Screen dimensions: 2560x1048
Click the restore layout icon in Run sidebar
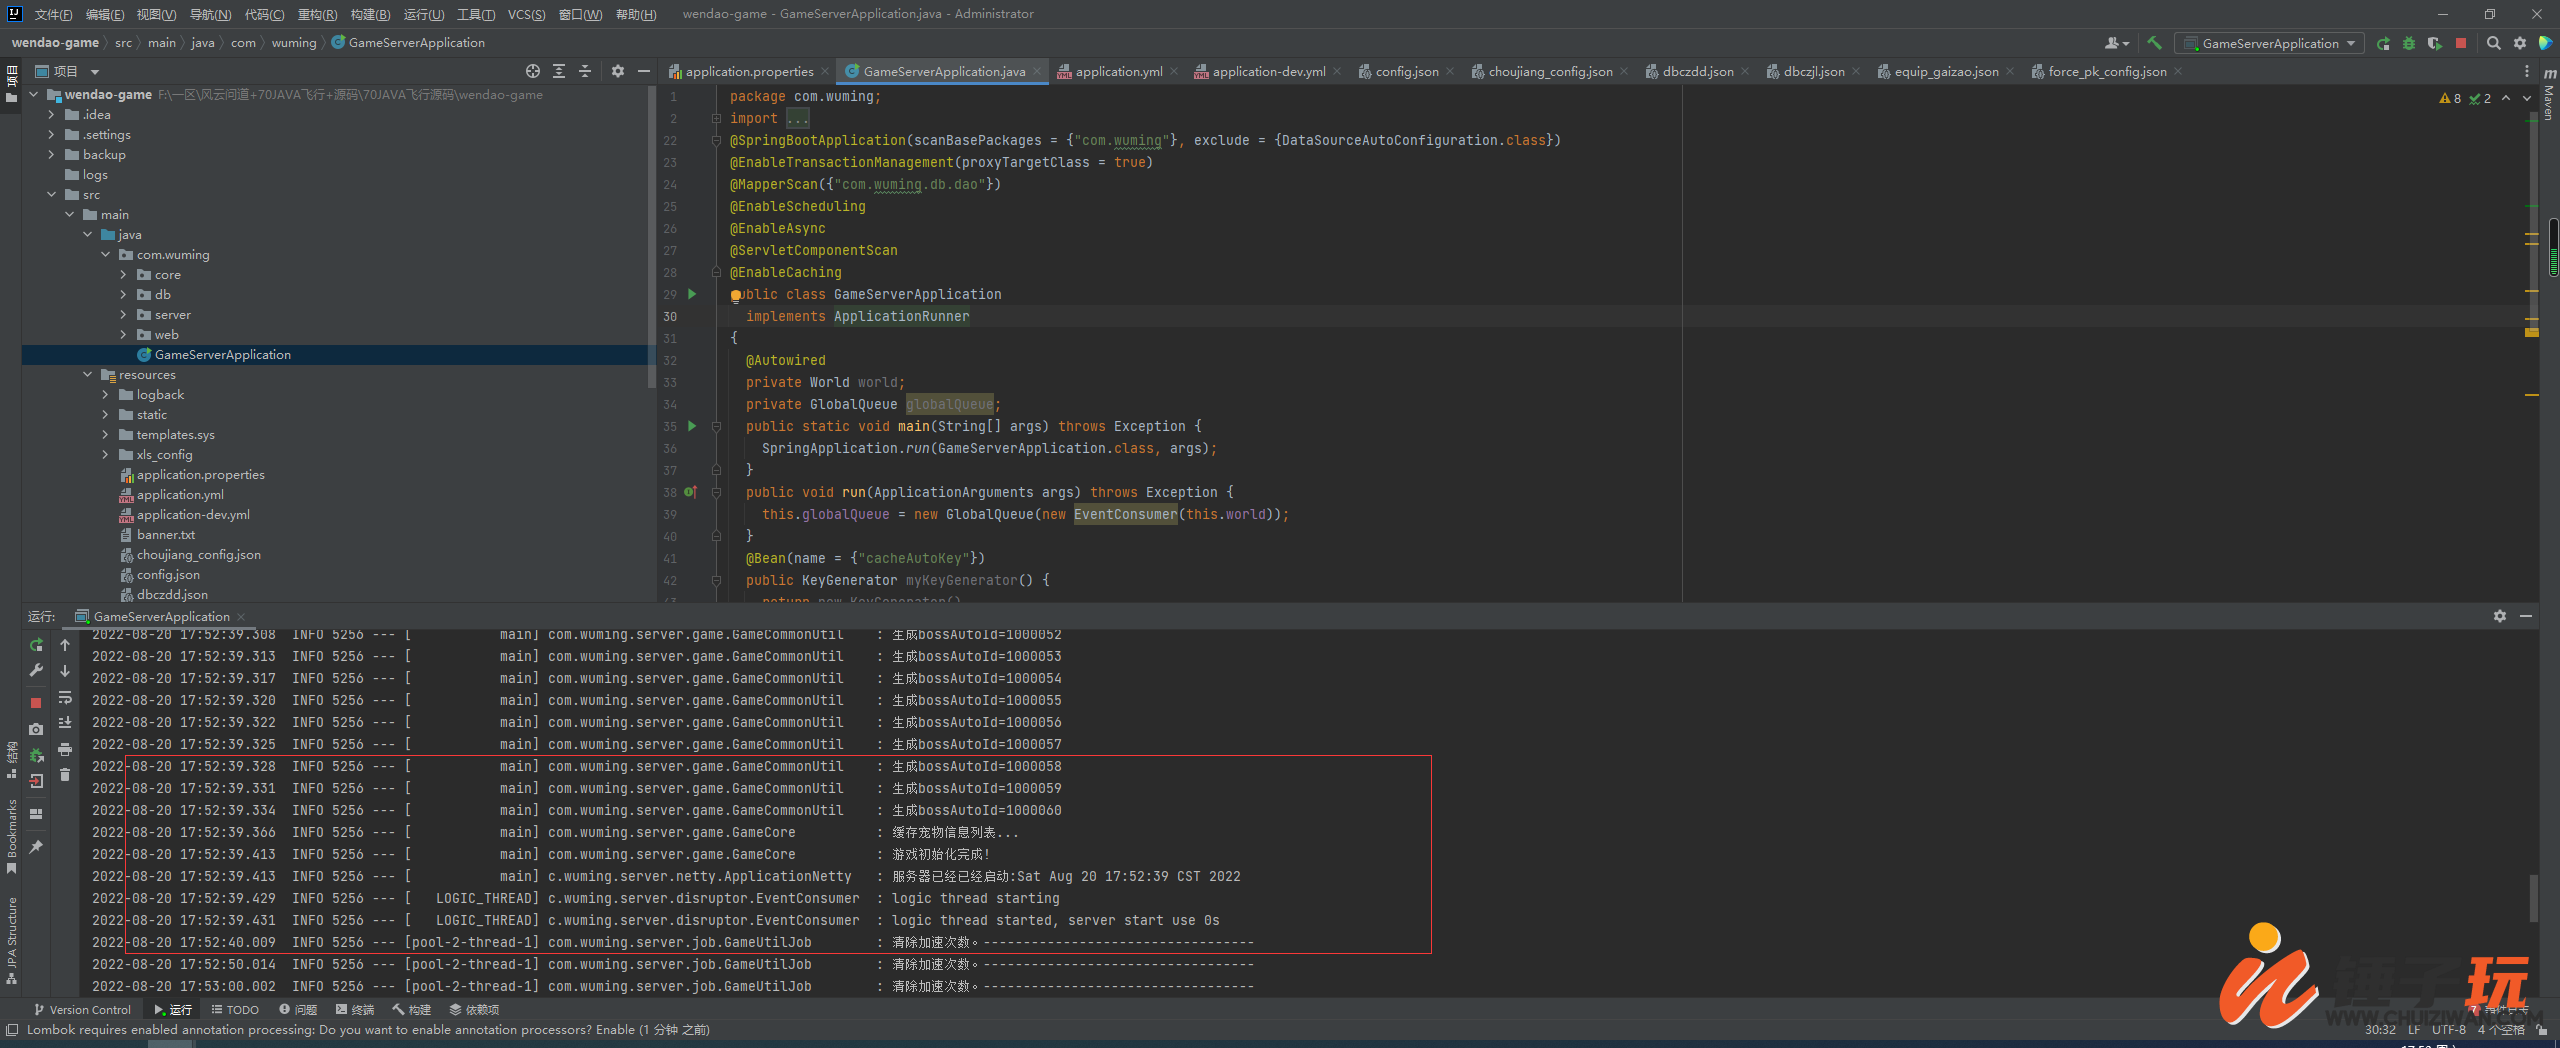(36, 814)
